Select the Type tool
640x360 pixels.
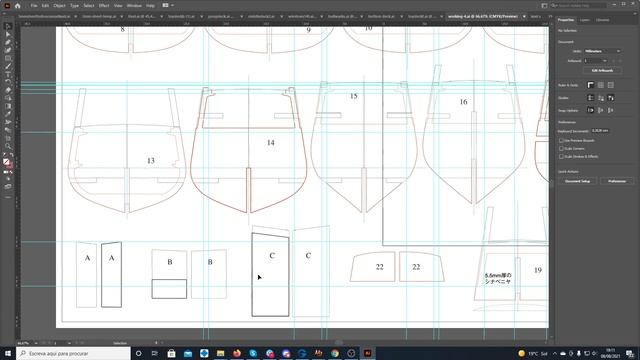tap(8, 74)
